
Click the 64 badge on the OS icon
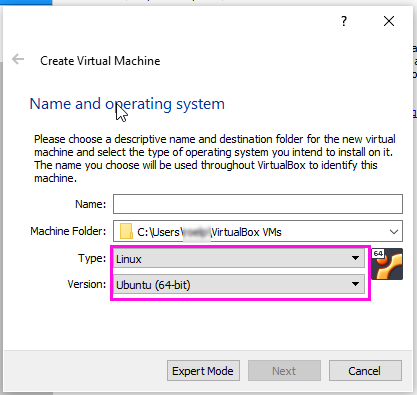(x=378, y=254)
